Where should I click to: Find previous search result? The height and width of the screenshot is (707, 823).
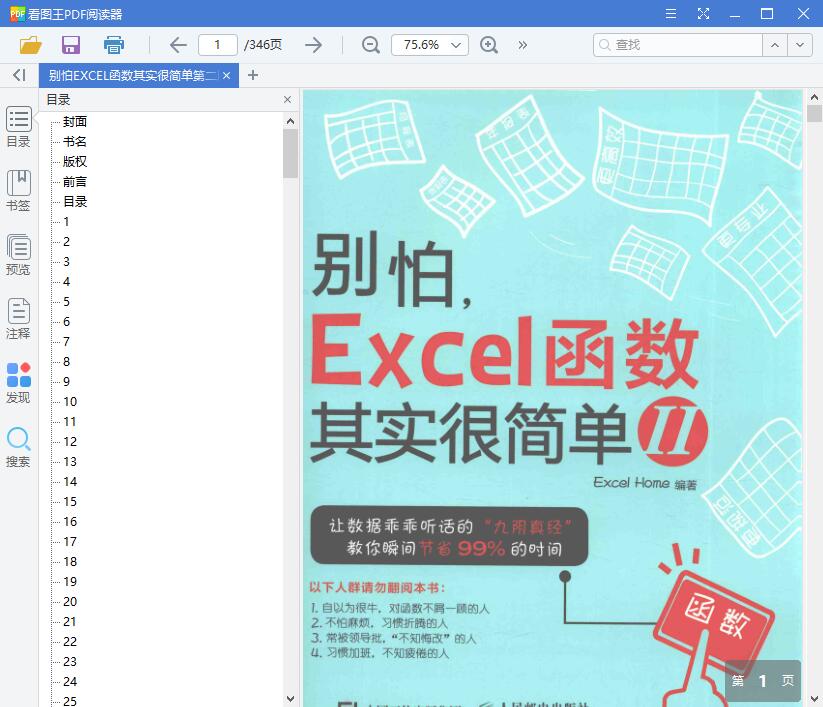775,45
